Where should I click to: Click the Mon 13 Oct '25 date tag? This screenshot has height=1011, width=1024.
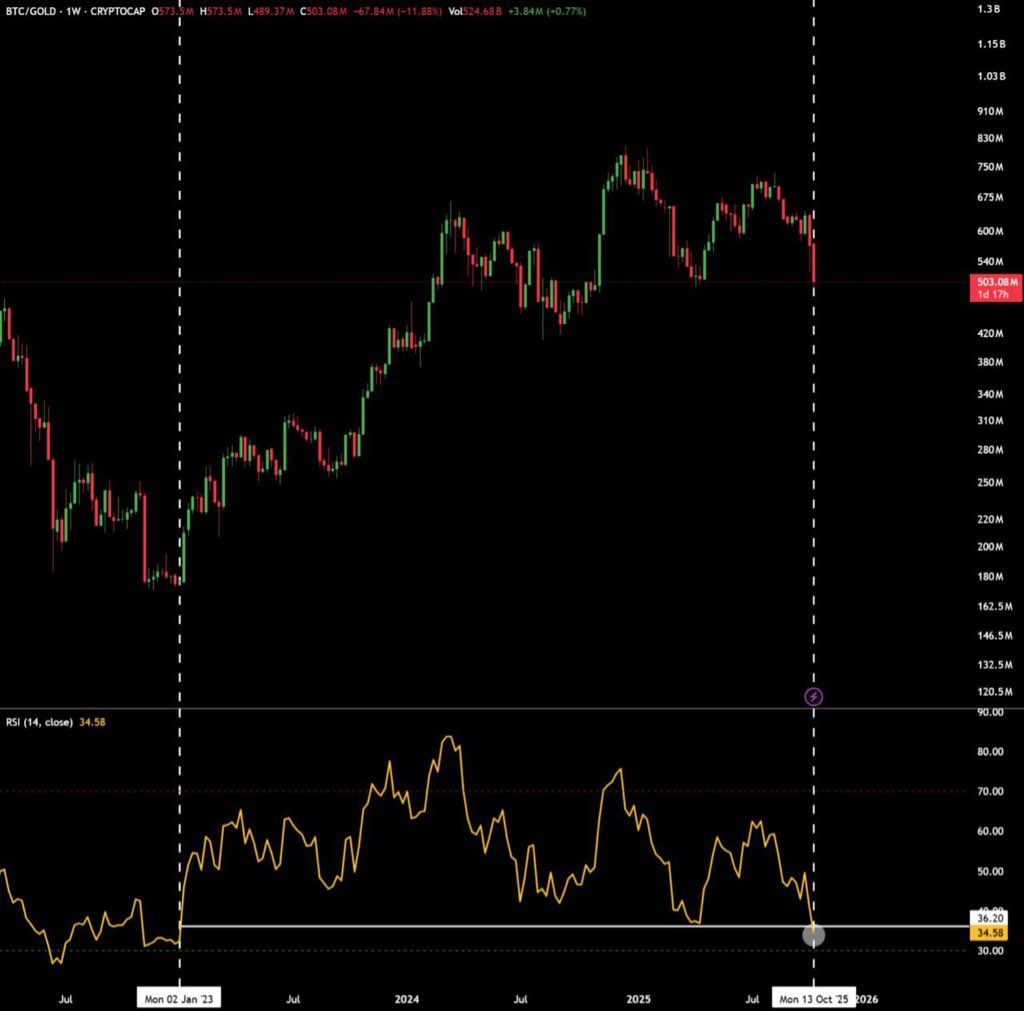[813, 997]
